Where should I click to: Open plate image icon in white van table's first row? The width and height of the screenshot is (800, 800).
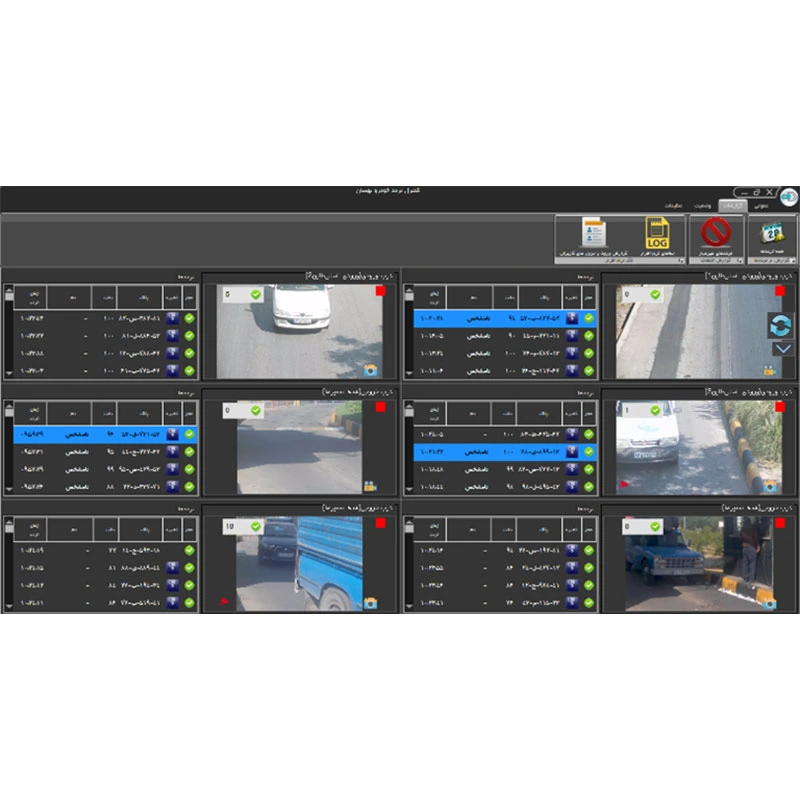[572, 434]
